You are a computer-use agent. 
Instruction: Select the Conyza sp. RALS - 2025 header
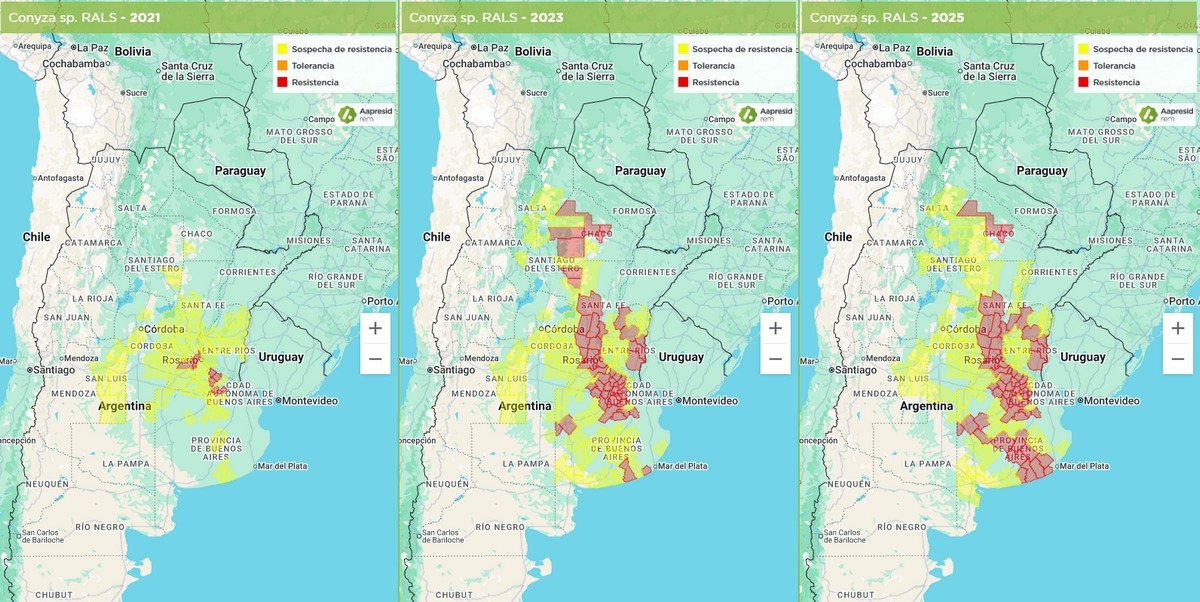(x=886, y=17)
